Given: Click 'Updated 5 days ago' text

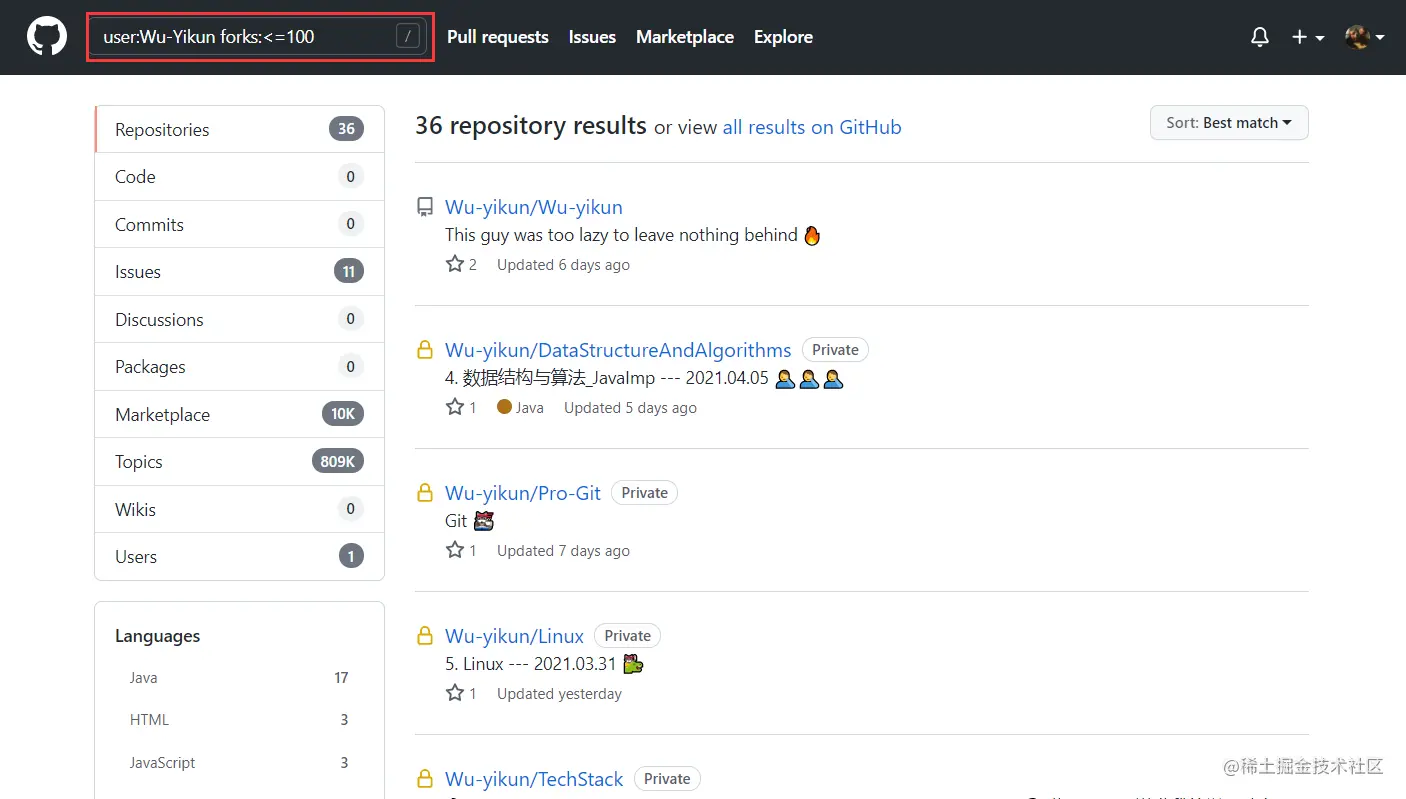Looking at the screenshot, I should click(x=630, y=408).
